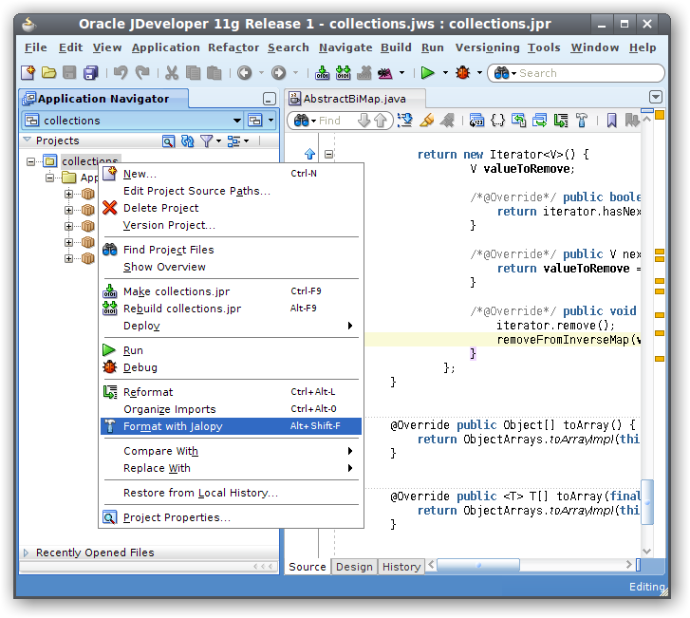Click the Jalopy hammer icon in editor toolbar
The height and width of the screenshot is (618, 690).
click(x=582, y=120)
